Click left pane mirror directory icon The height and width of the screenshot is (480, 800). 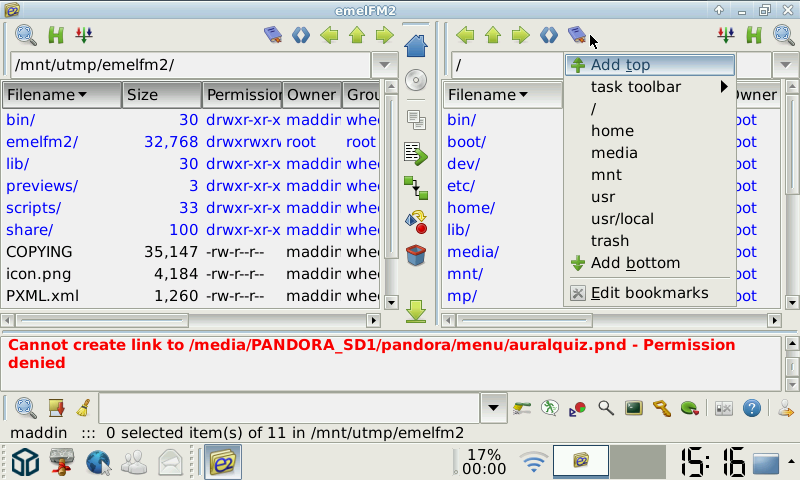301,35
